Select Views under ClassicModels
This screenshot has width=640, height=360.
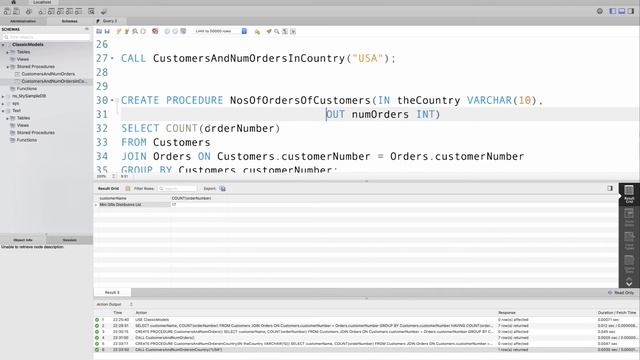tap(23, 60)
